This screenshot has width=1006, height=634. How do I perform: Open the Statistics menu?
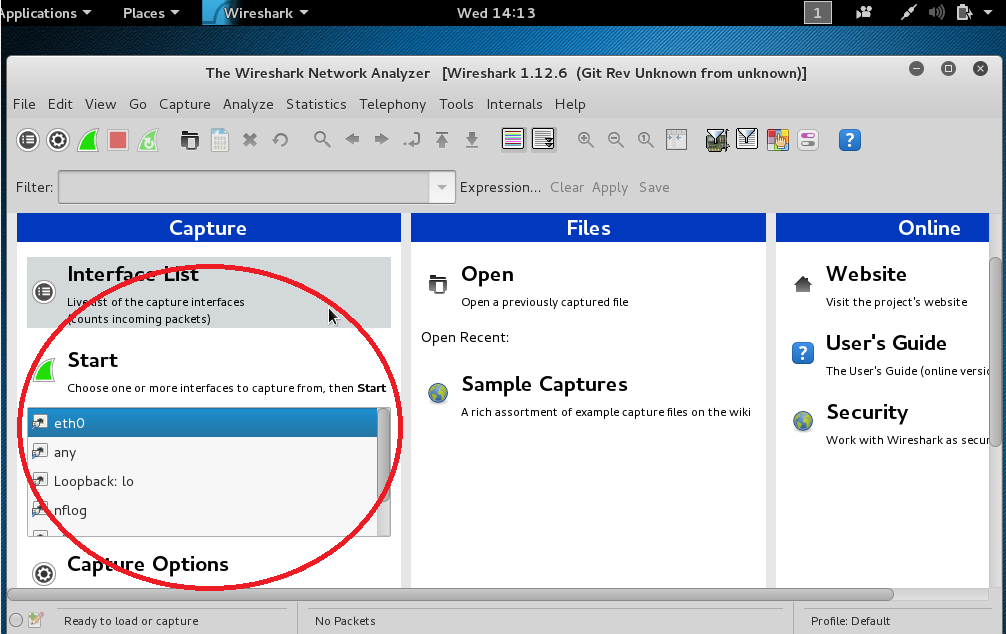tap(316, 104)
